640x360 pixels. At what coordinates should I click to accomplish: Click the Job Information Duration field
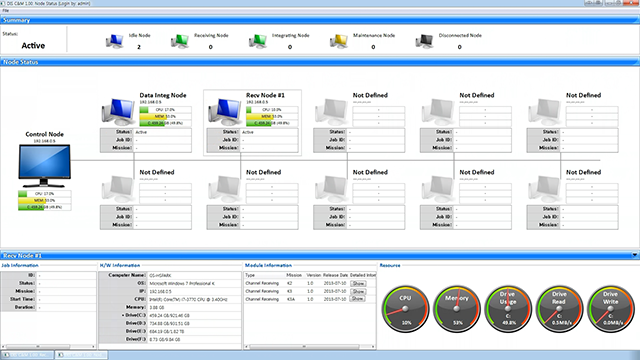coord(66,307)
